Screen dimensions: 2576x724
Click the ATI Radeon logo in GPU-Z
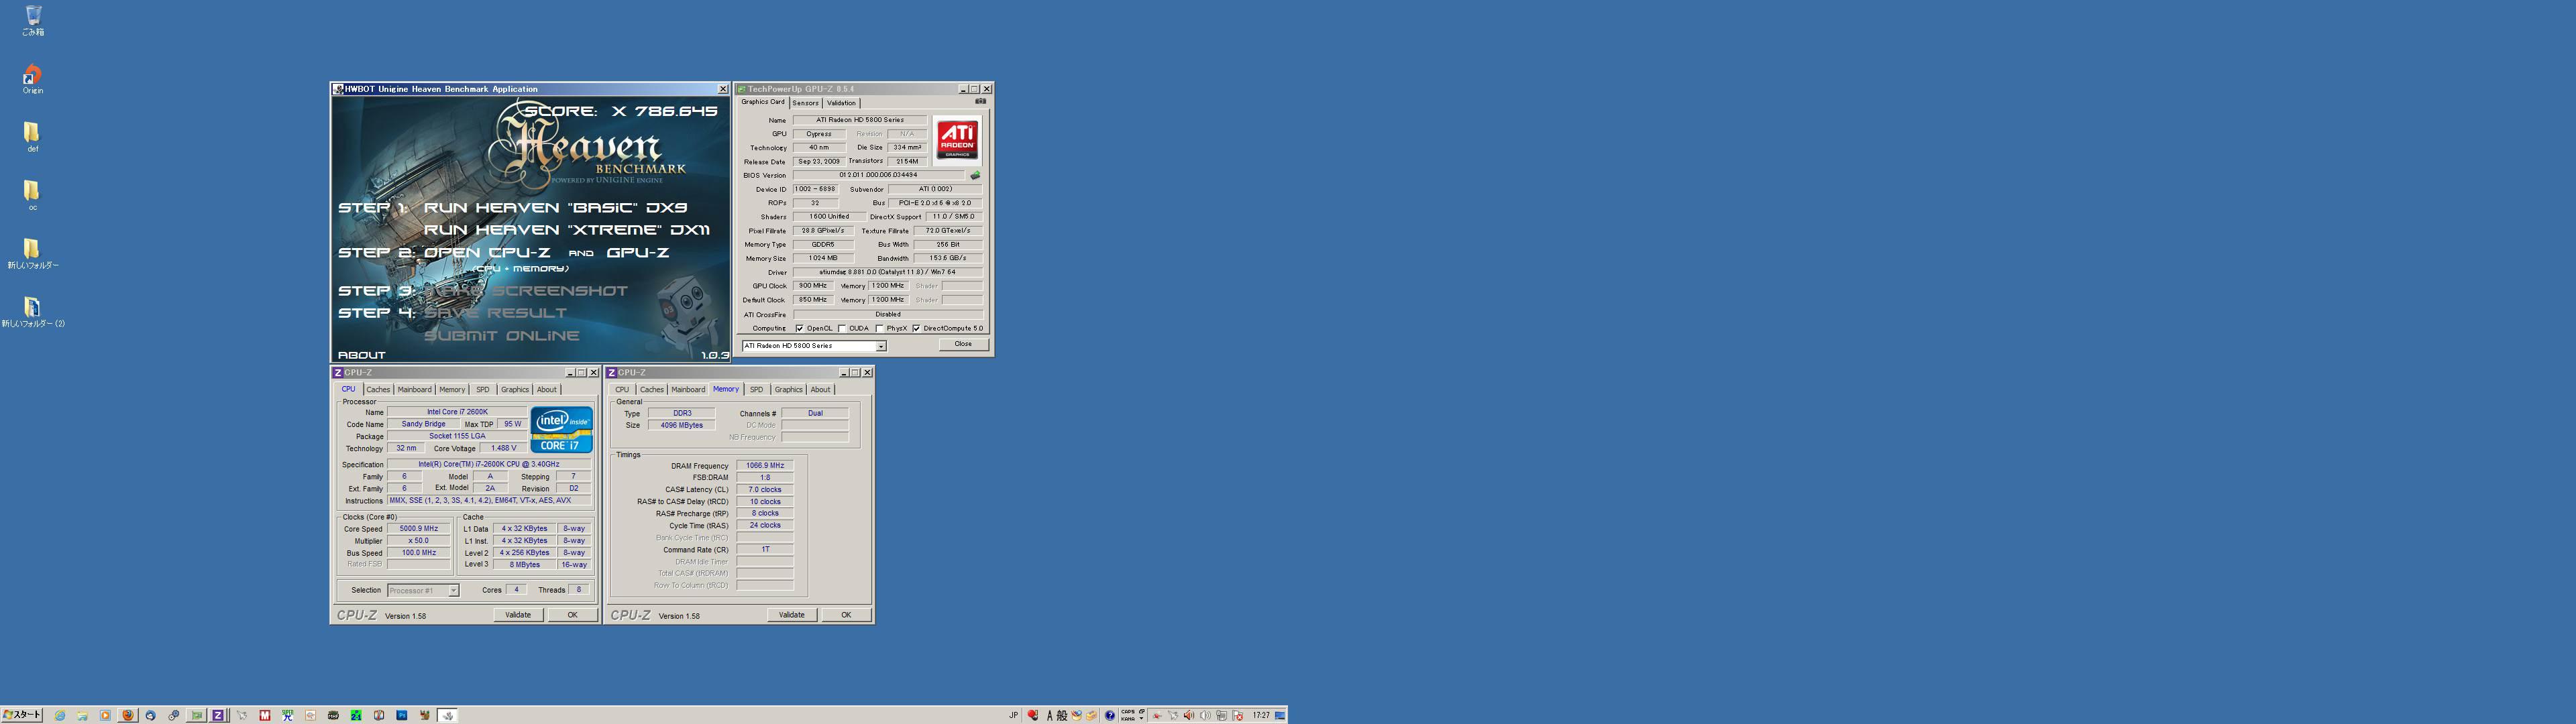tap(957, 140)
